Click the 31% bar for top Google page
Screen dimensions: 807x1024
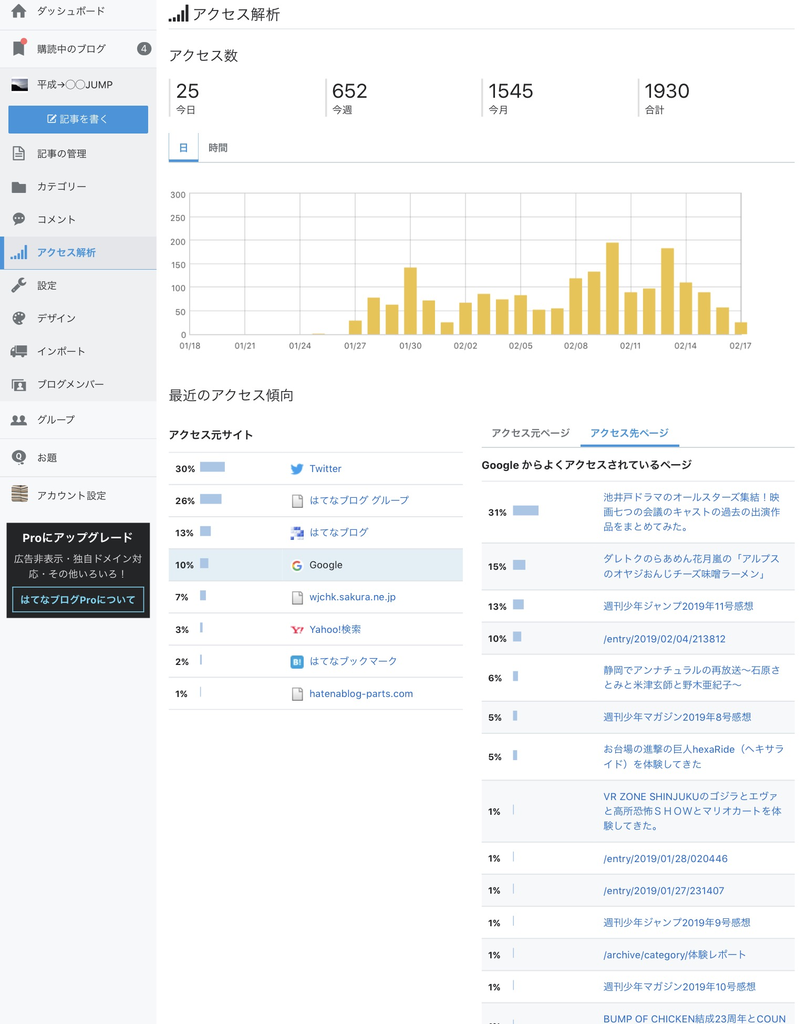click(526, 511)
